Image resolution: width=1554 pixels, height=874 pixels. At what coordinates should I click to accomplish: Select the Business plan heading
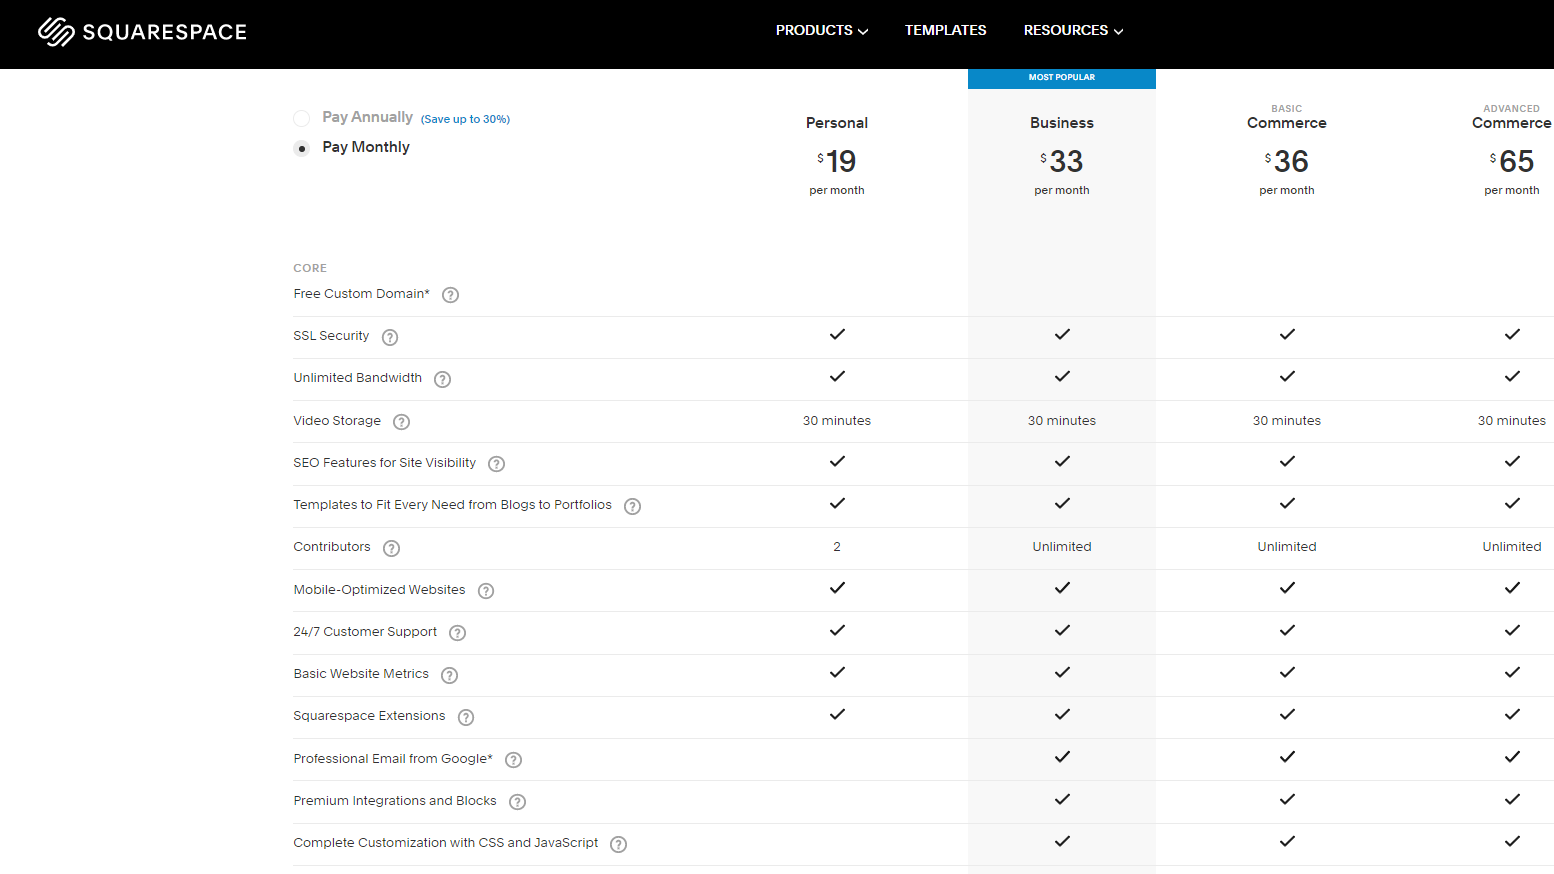[1062, 123]
